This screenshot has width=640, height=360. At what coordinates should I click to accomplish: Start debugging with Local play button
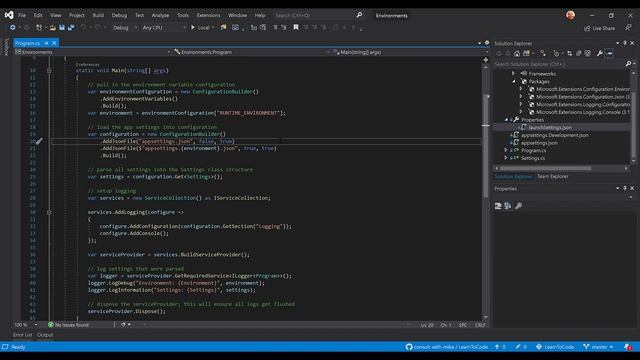(x=202, y=27)
